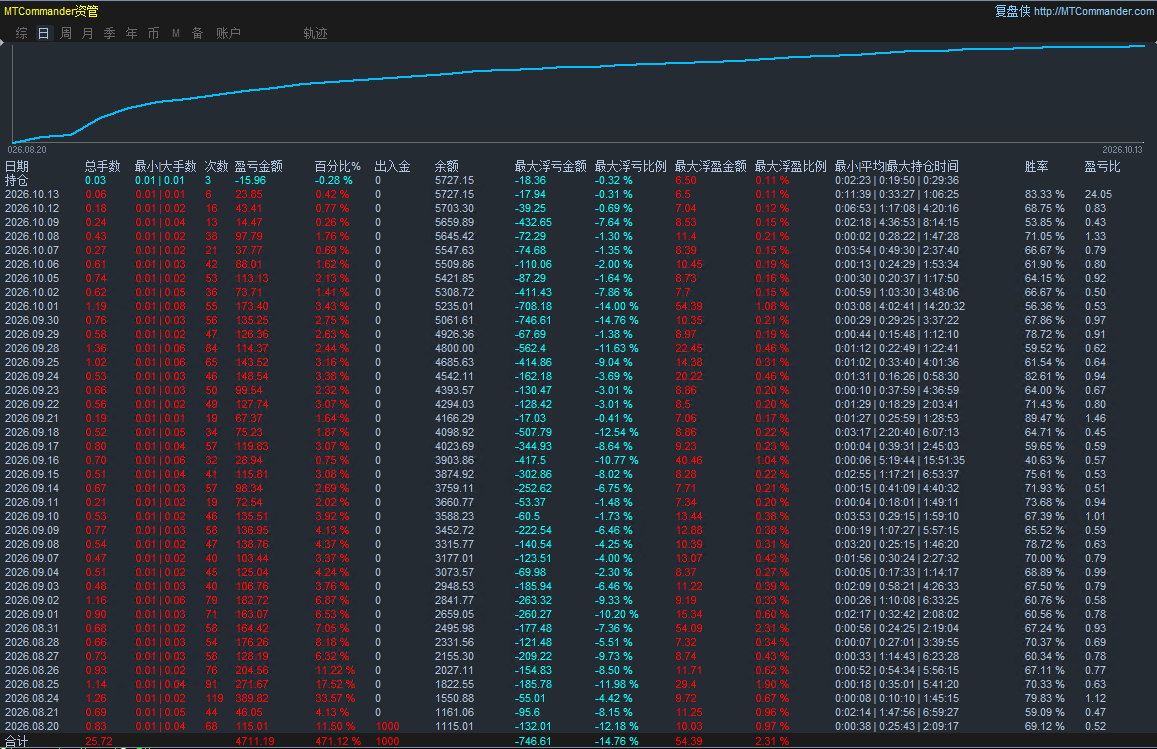The height and width of the screenshot is (749, 1157).
Task: Open the 账户 account tab
Action: click(228, 33)
